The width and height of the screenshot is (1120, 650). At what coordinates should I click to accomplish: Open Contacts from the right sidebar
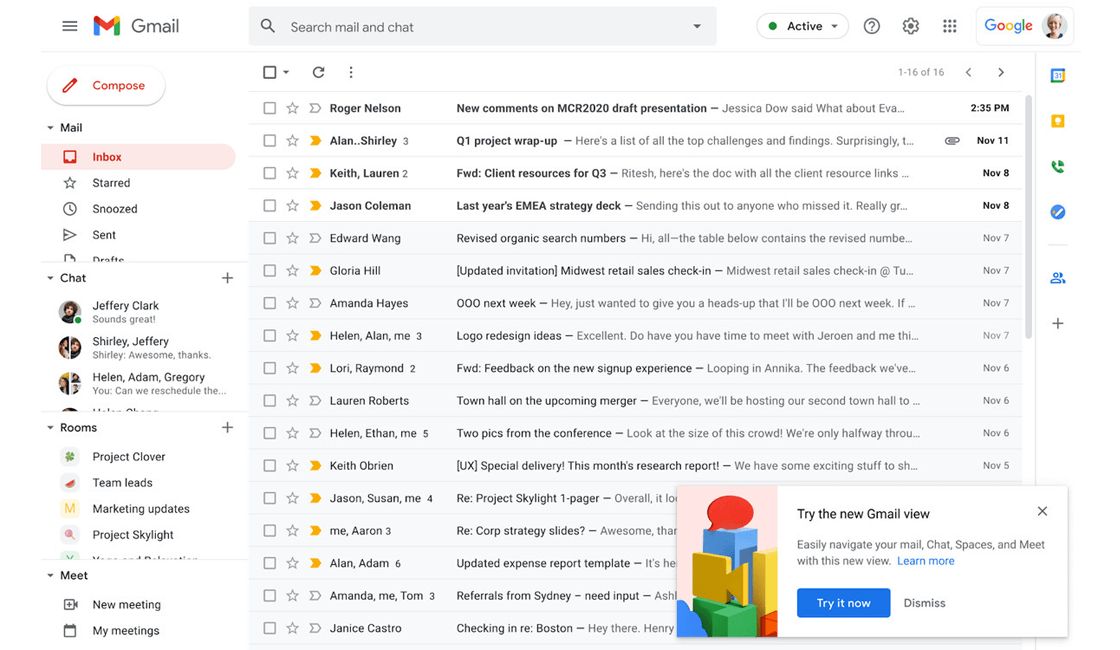[x=1057, y=277]
